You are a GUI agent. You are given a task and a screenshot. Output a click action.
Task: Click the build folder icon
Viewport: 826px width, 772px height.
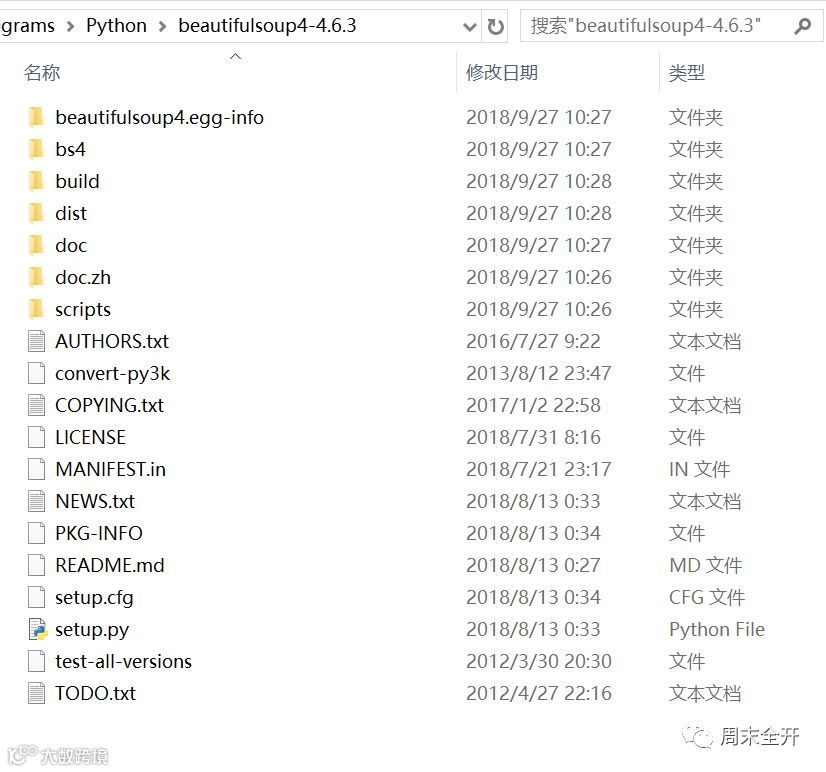pyautogui.click(x=36, y=181)
